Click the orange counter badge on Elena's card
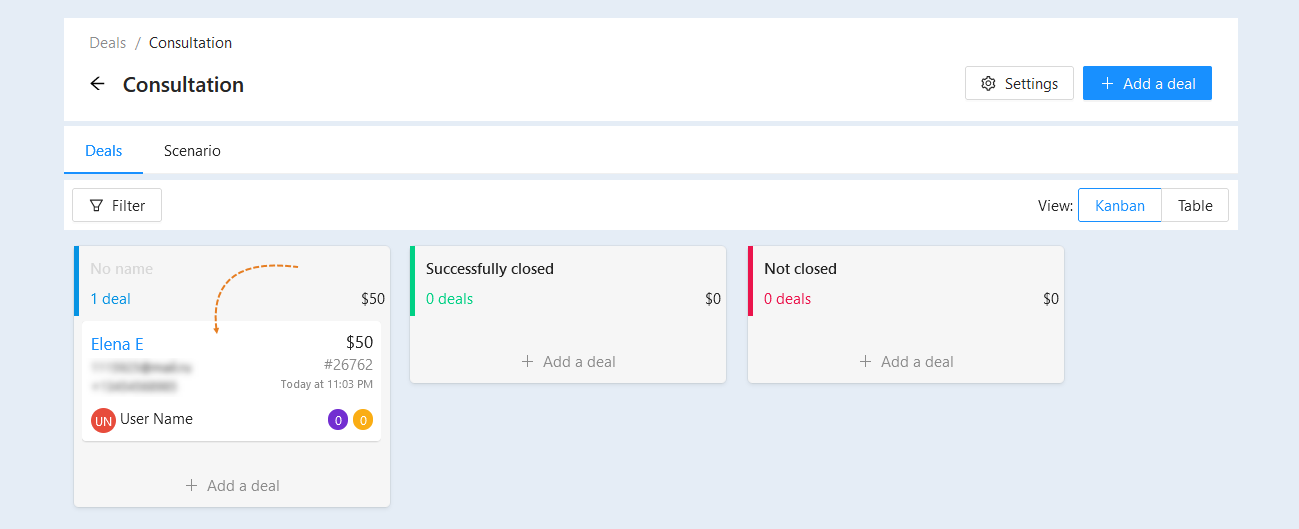The width and height of the screenshot is (1299, 529). point(363,420)
